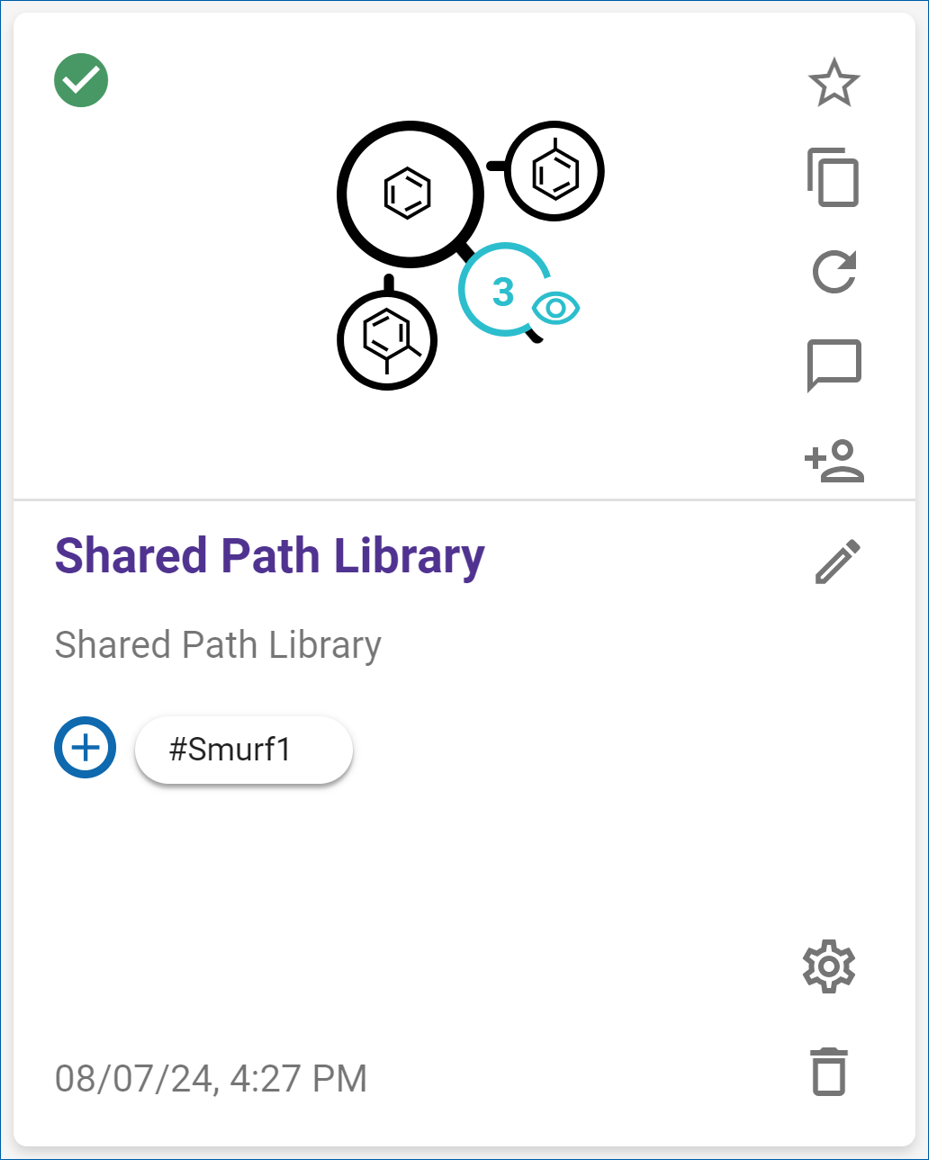
Task: Click the 08/07/24, 4:27 PM timestamp
Action: 211,1079
